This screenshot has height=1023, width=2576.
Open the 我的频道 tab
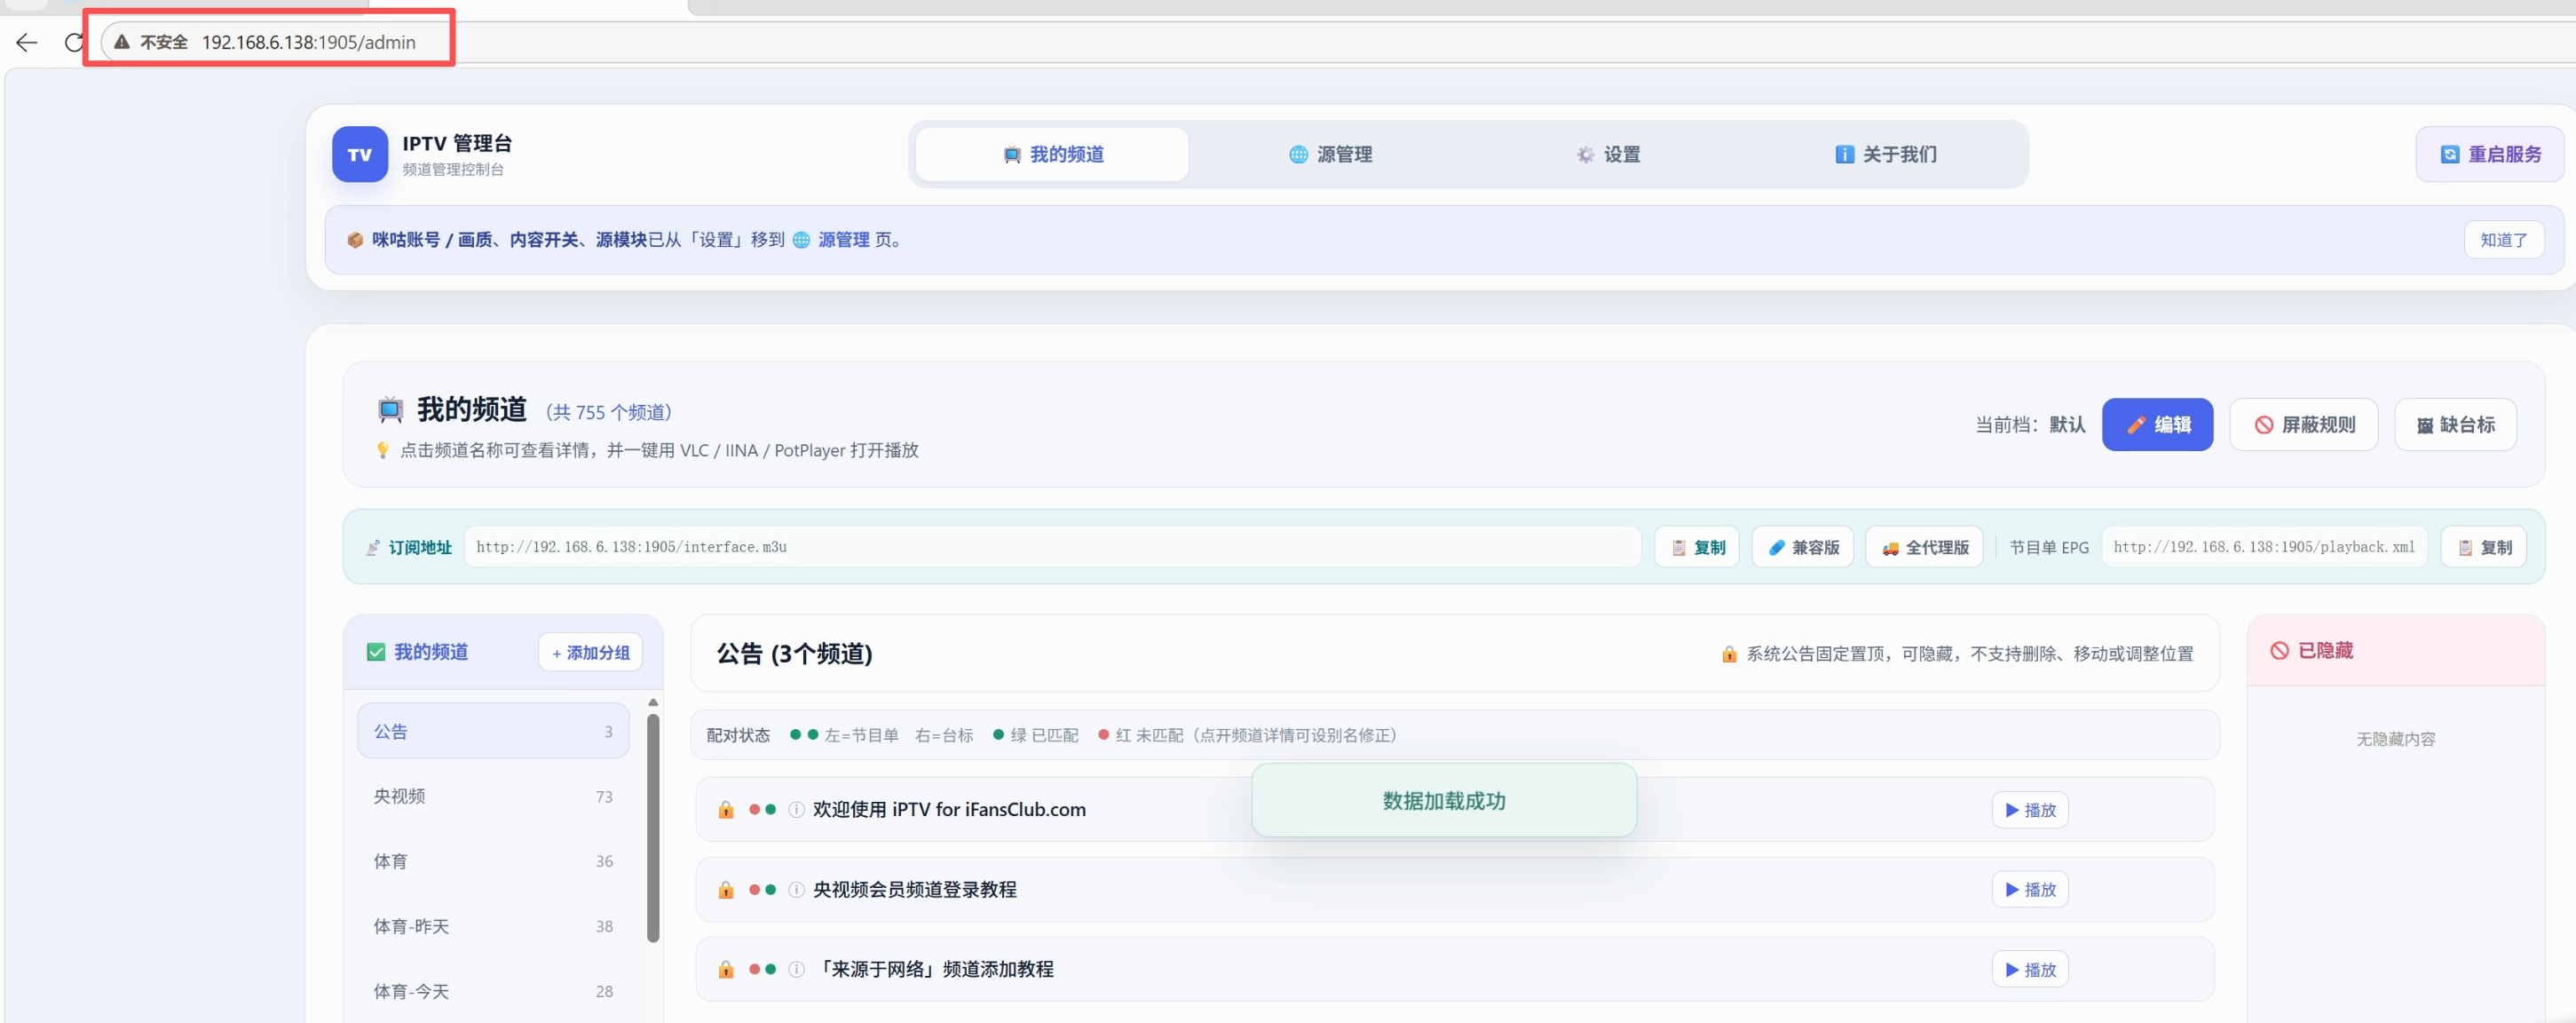[1053, 154]
